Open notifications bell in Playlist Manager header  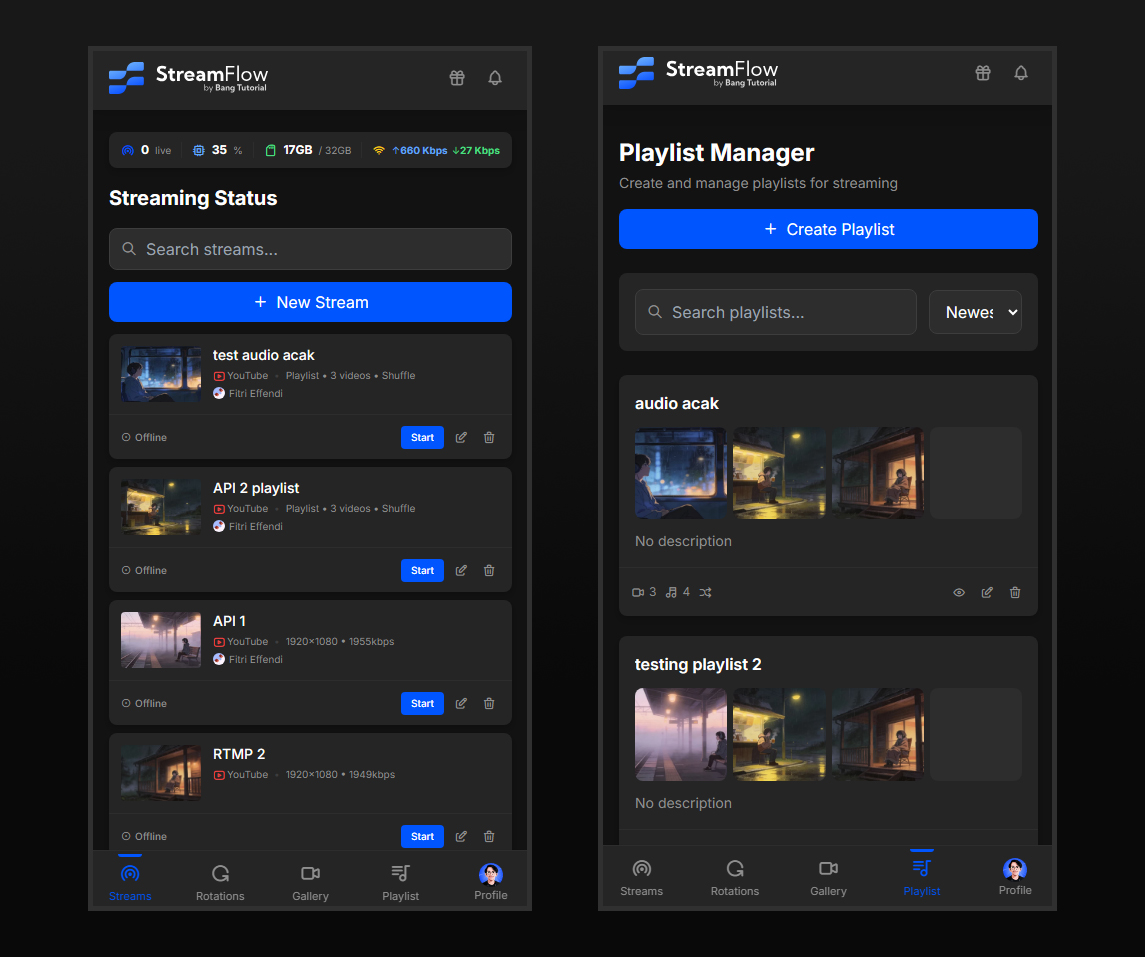[1021, 72]
